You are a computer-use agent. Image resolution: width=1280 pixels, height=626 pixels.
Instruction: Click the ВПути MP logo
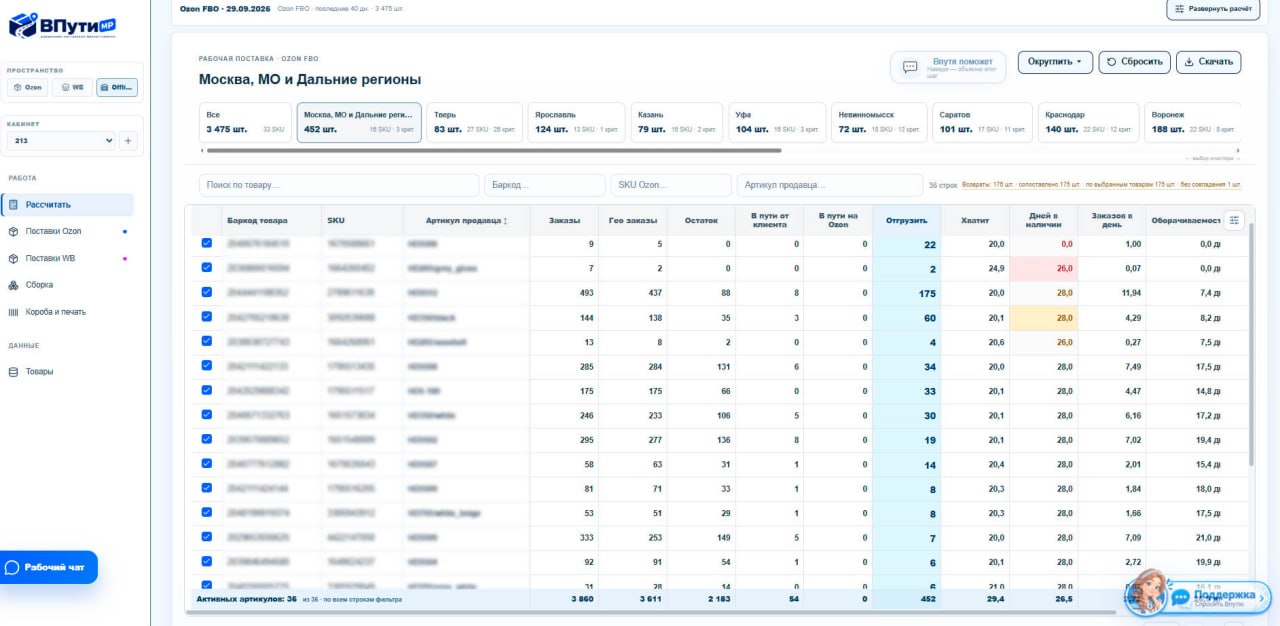coord(62,25)
